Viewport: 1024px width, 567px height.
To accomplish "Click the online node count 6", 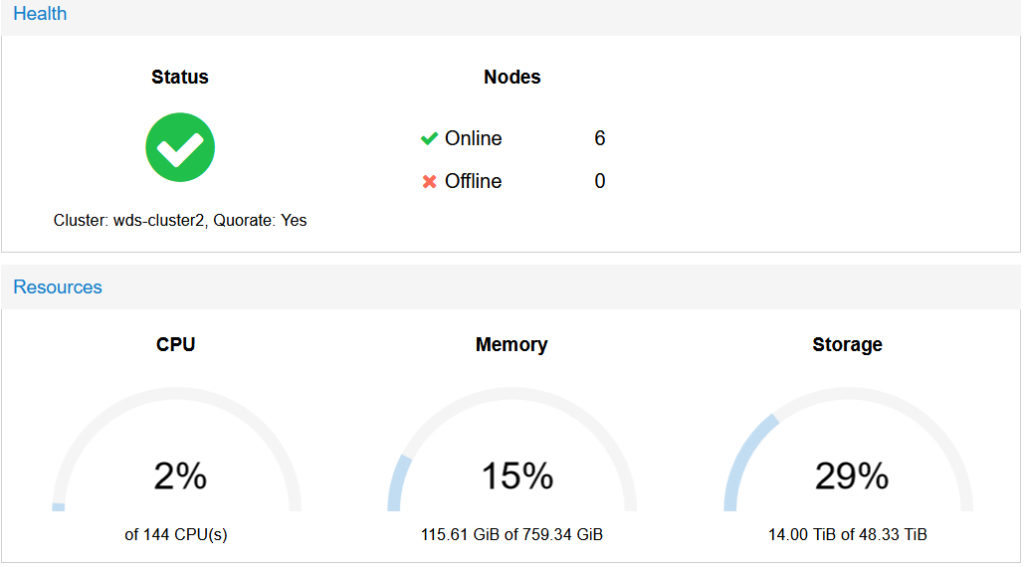I will coord(600,138).
